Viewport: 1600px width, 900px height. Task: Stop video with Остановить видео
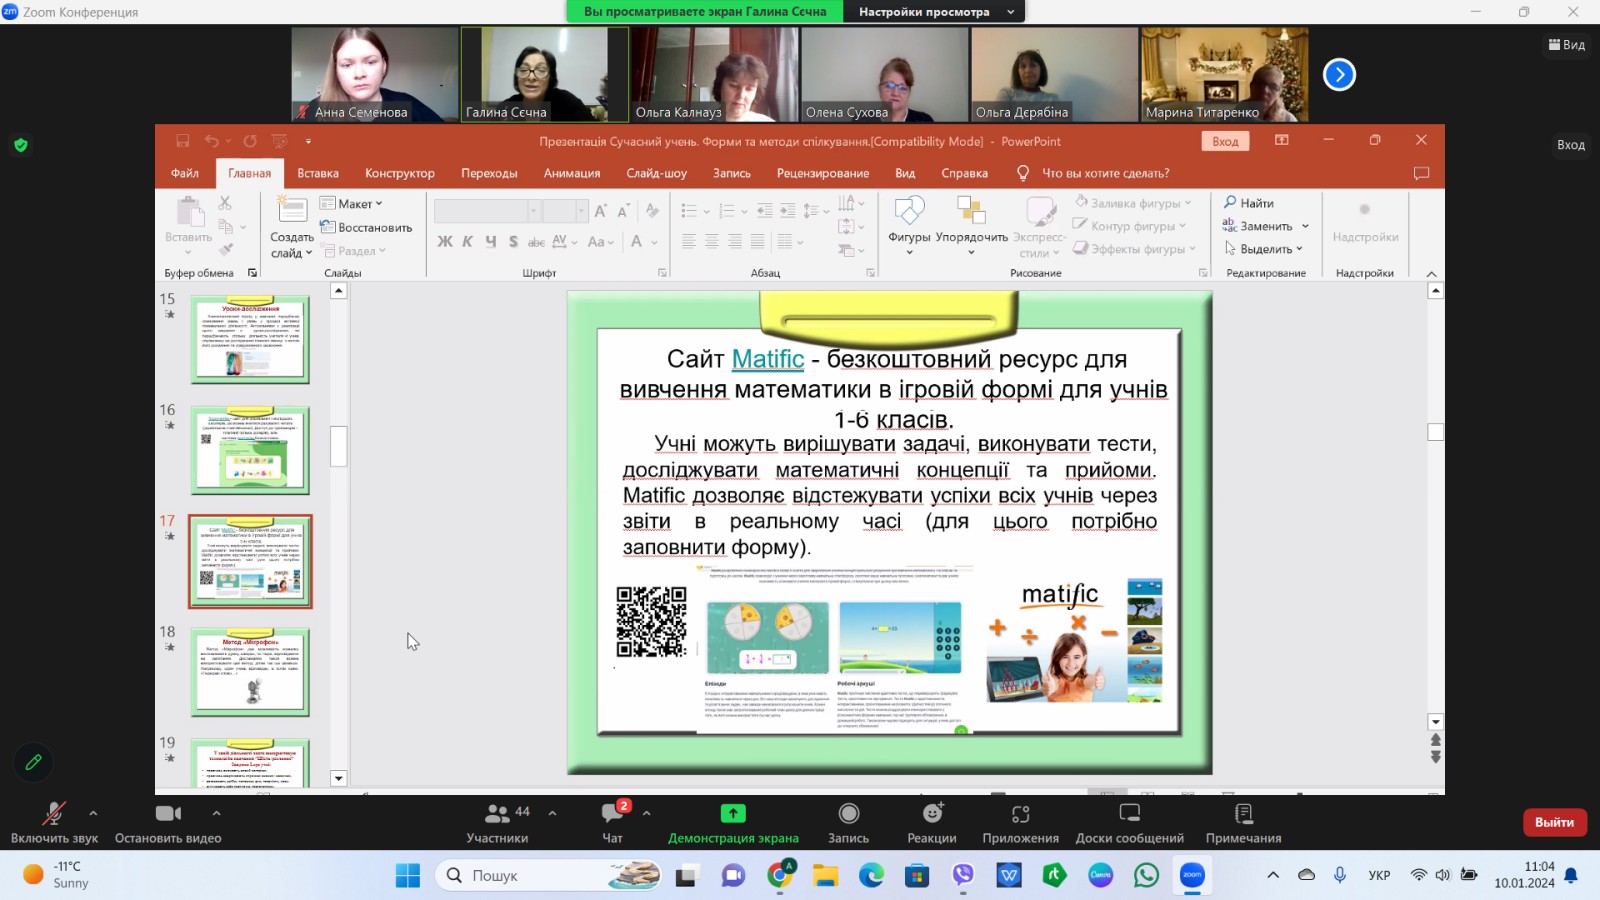pos(168,822)
